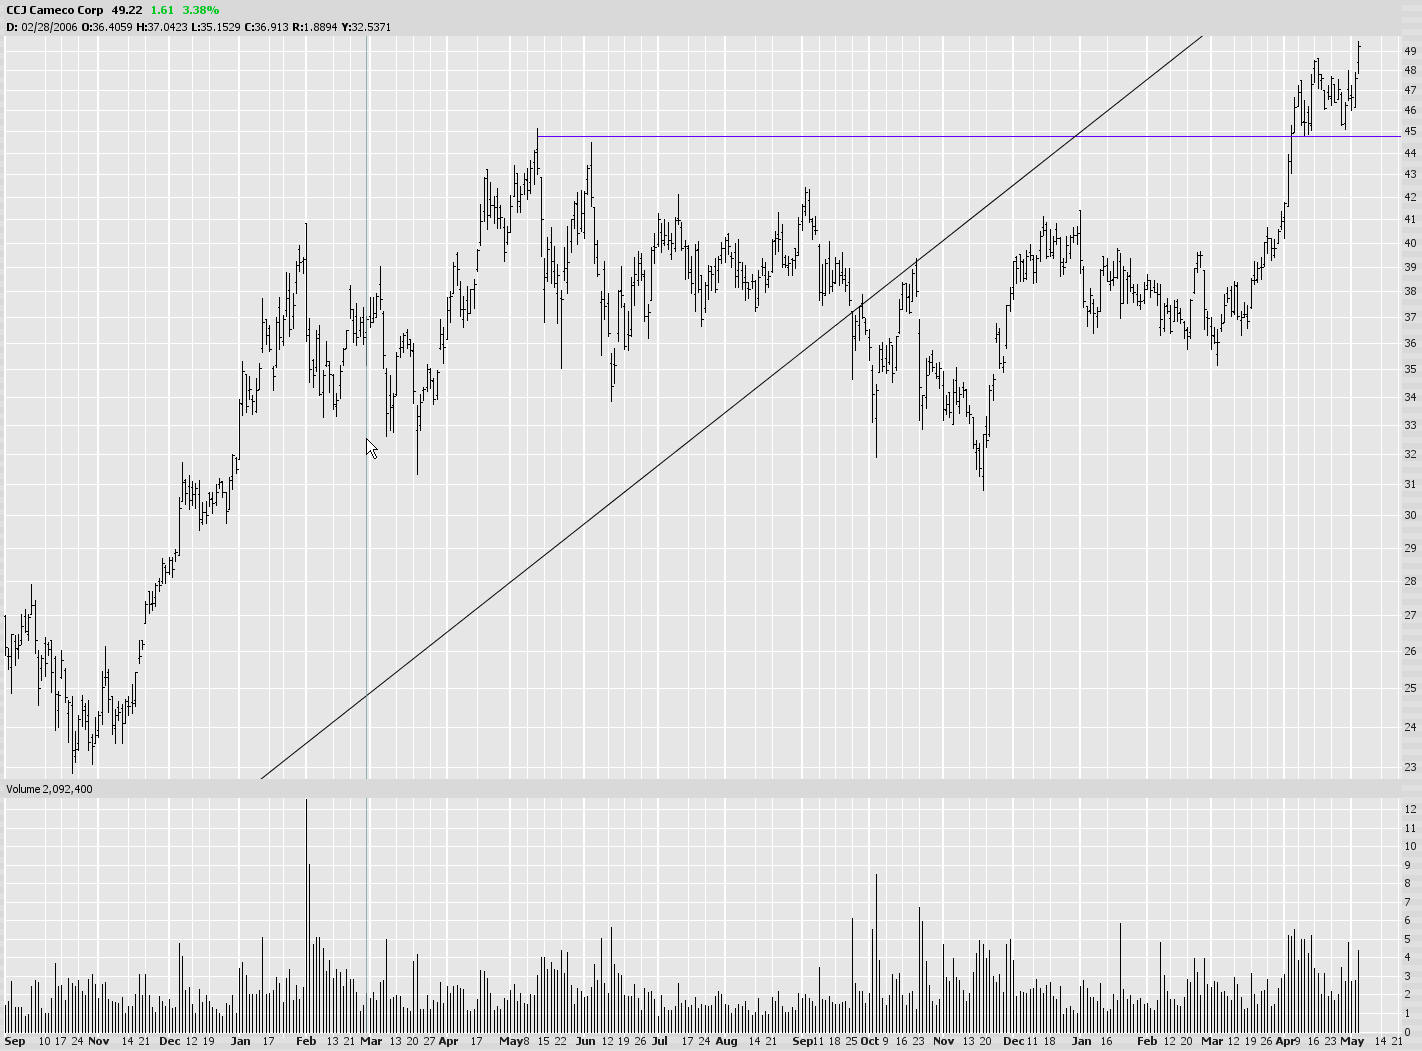Viewport: 1422px width, 1051px height.
Task: Select the last price value 49.22
Action: pyautogui.click(x=127, y=10)
